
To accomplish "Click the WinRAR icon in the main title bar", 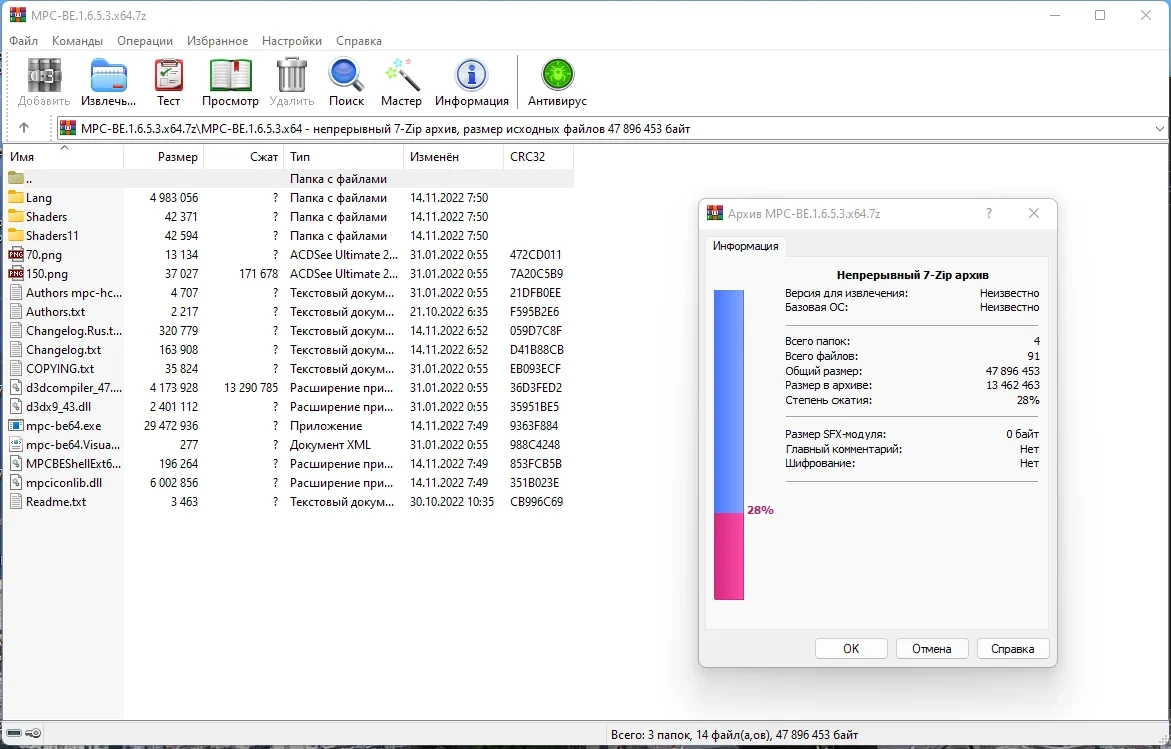I will 17,15.
